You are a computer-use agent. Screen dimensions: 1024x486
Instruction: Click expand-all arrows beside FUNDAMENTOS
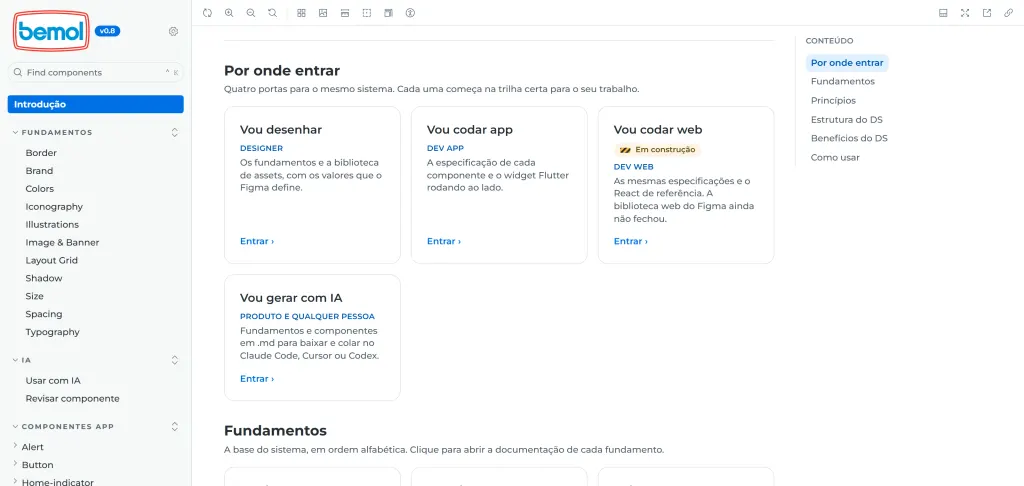174,133
